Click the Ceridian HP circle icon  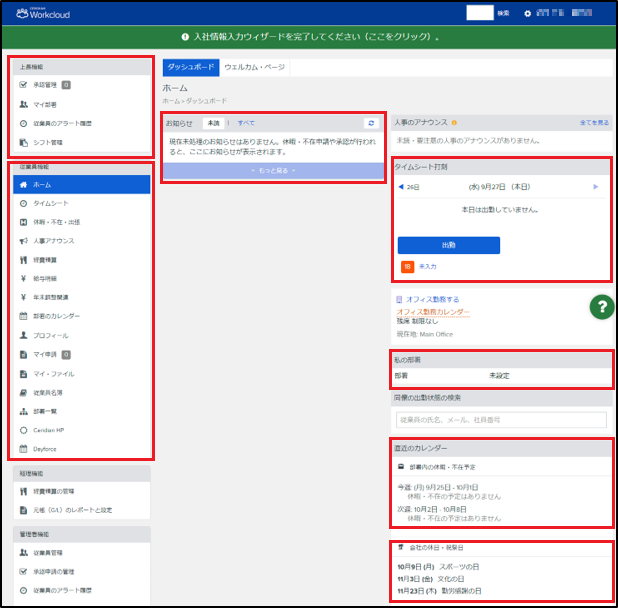[23, 430]
